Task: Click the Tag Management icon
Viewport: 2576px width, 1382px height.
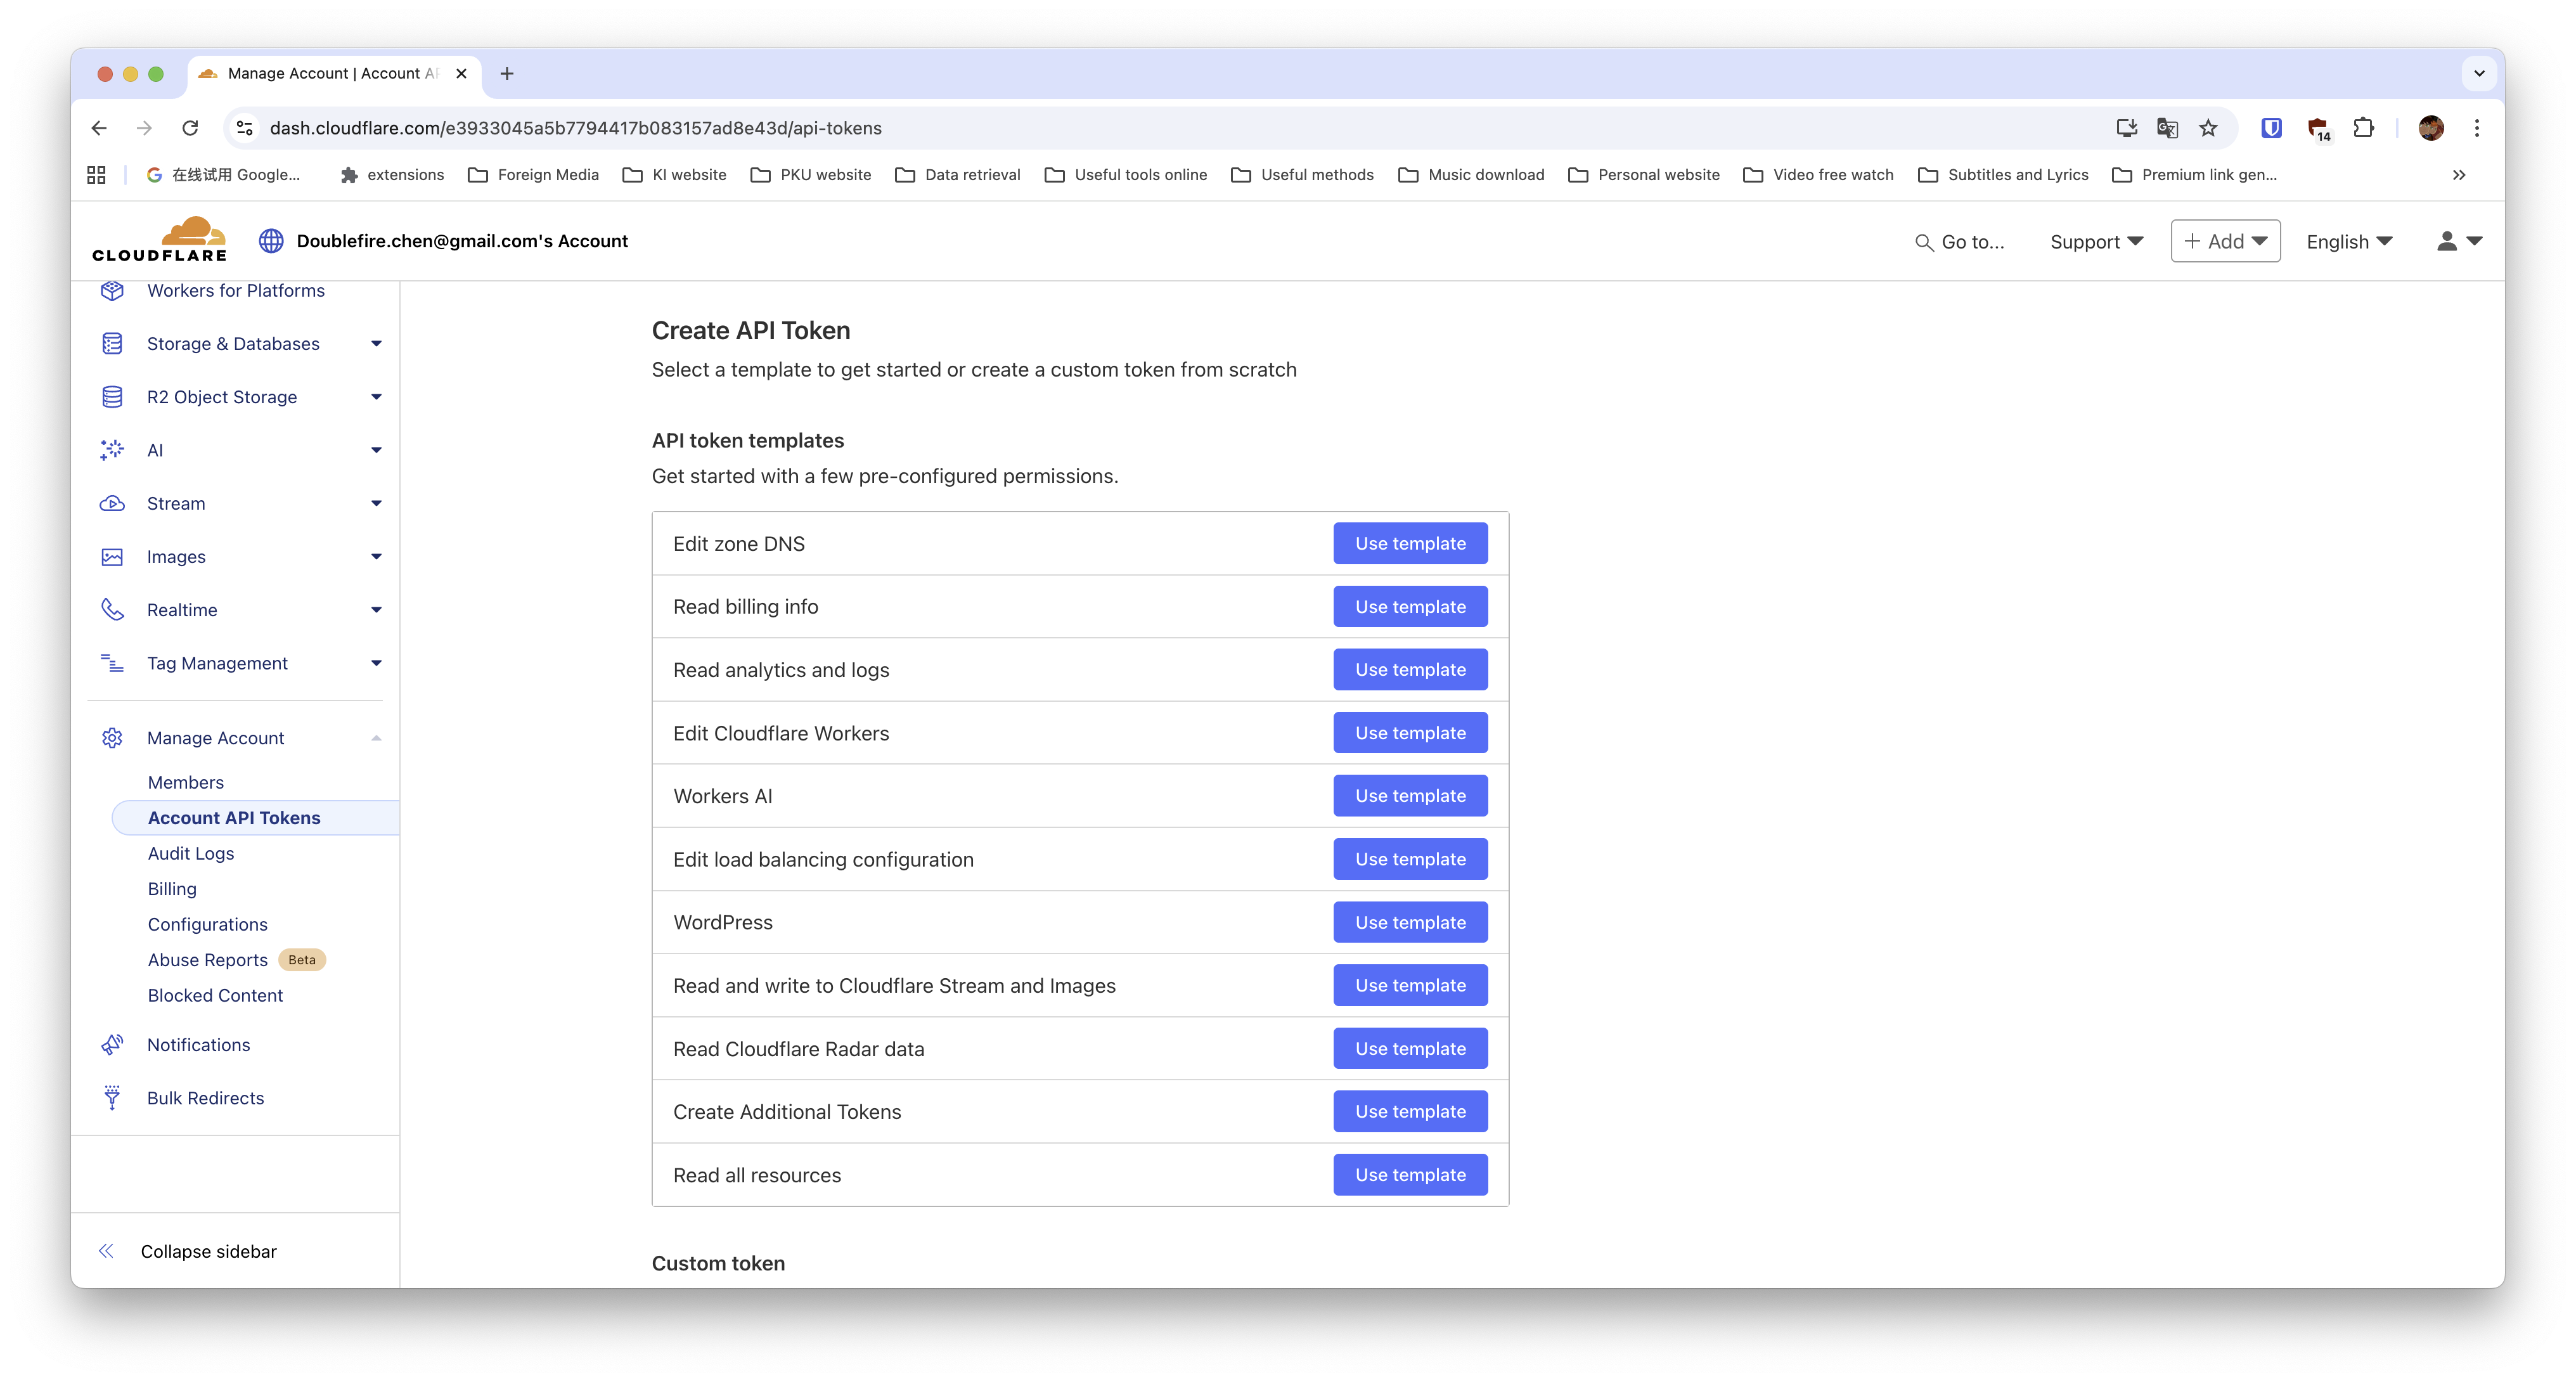Action: [x=112, y=663]
